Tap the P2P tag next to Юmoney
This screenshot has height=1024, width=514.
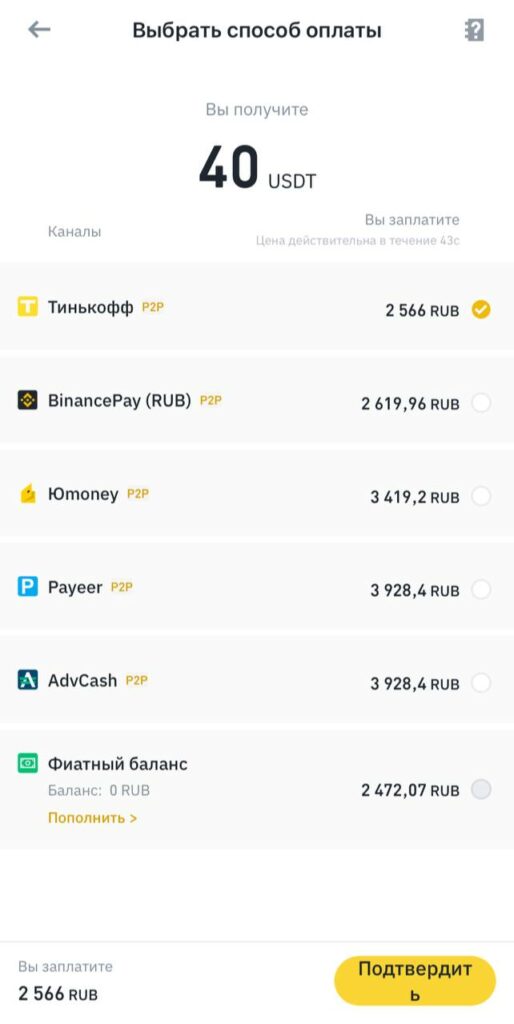point(138,494)
